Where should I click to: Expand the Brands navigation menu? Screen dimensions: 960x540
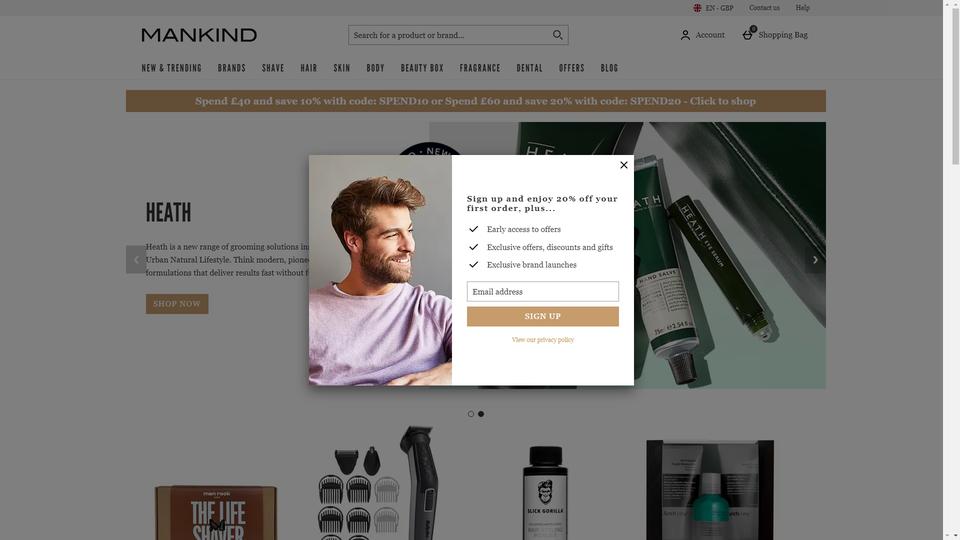231,68
